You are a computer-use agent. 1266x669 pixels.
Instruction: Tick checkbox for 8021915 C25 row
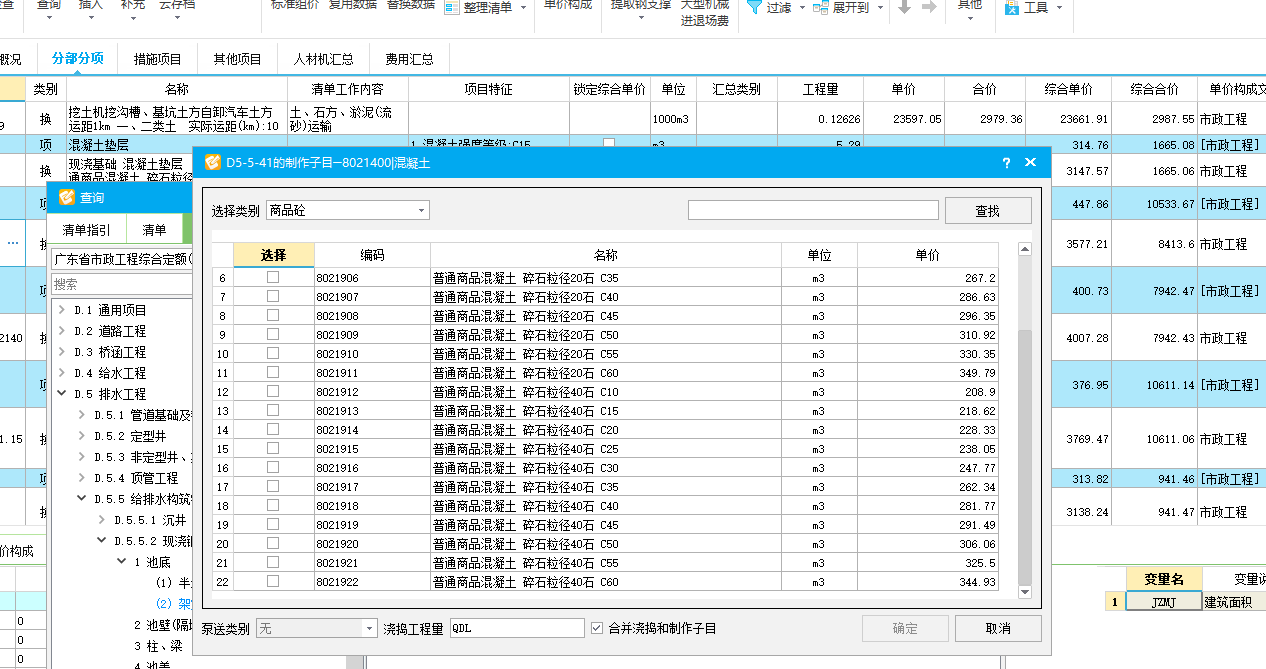[272, 449]
